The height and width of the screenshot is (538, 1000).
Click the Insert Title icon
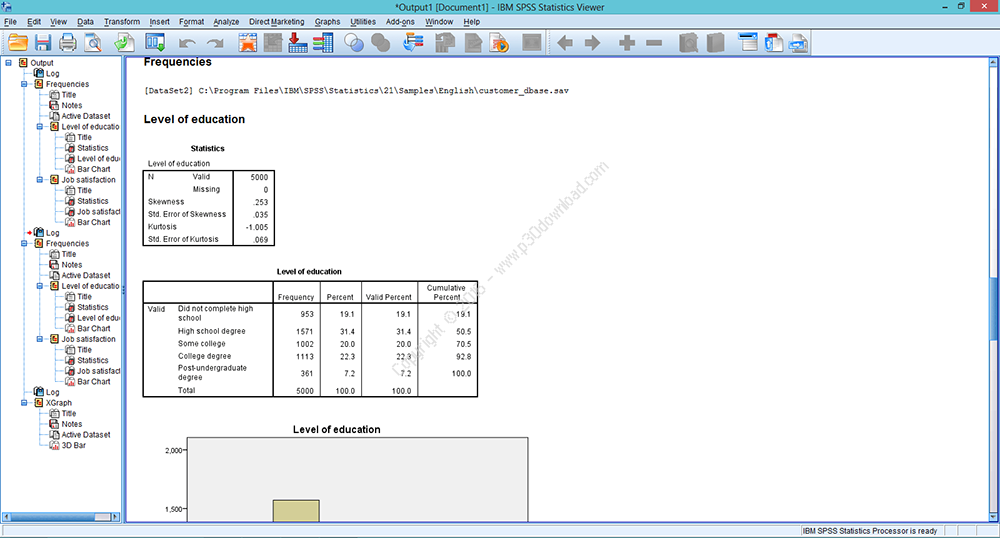pyautogui.click(x=773, y=43)
